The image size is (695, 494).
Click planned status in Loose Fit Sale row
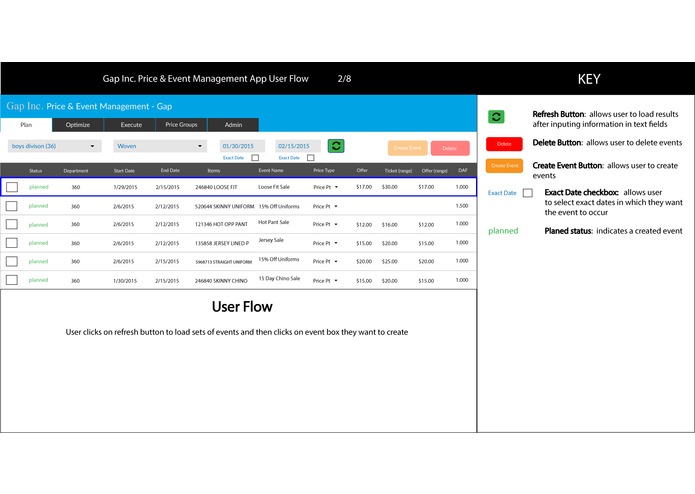pos(39,187)
